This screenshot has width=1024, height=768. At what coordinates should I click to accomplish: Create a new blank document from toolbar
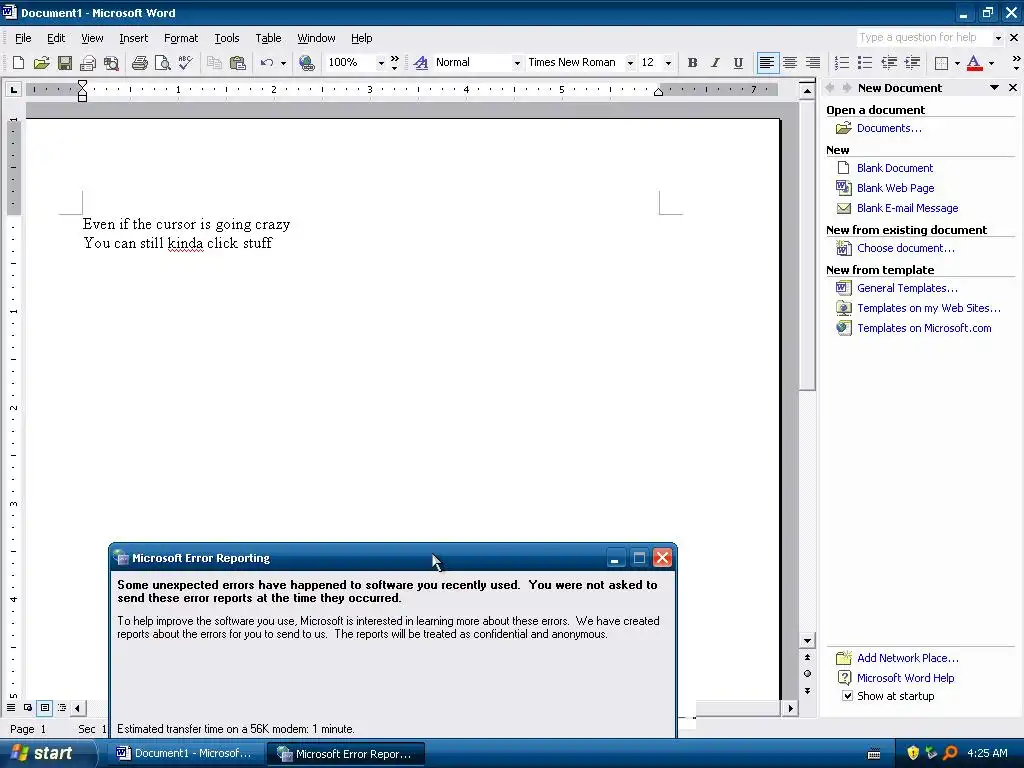tap(18, 63)
